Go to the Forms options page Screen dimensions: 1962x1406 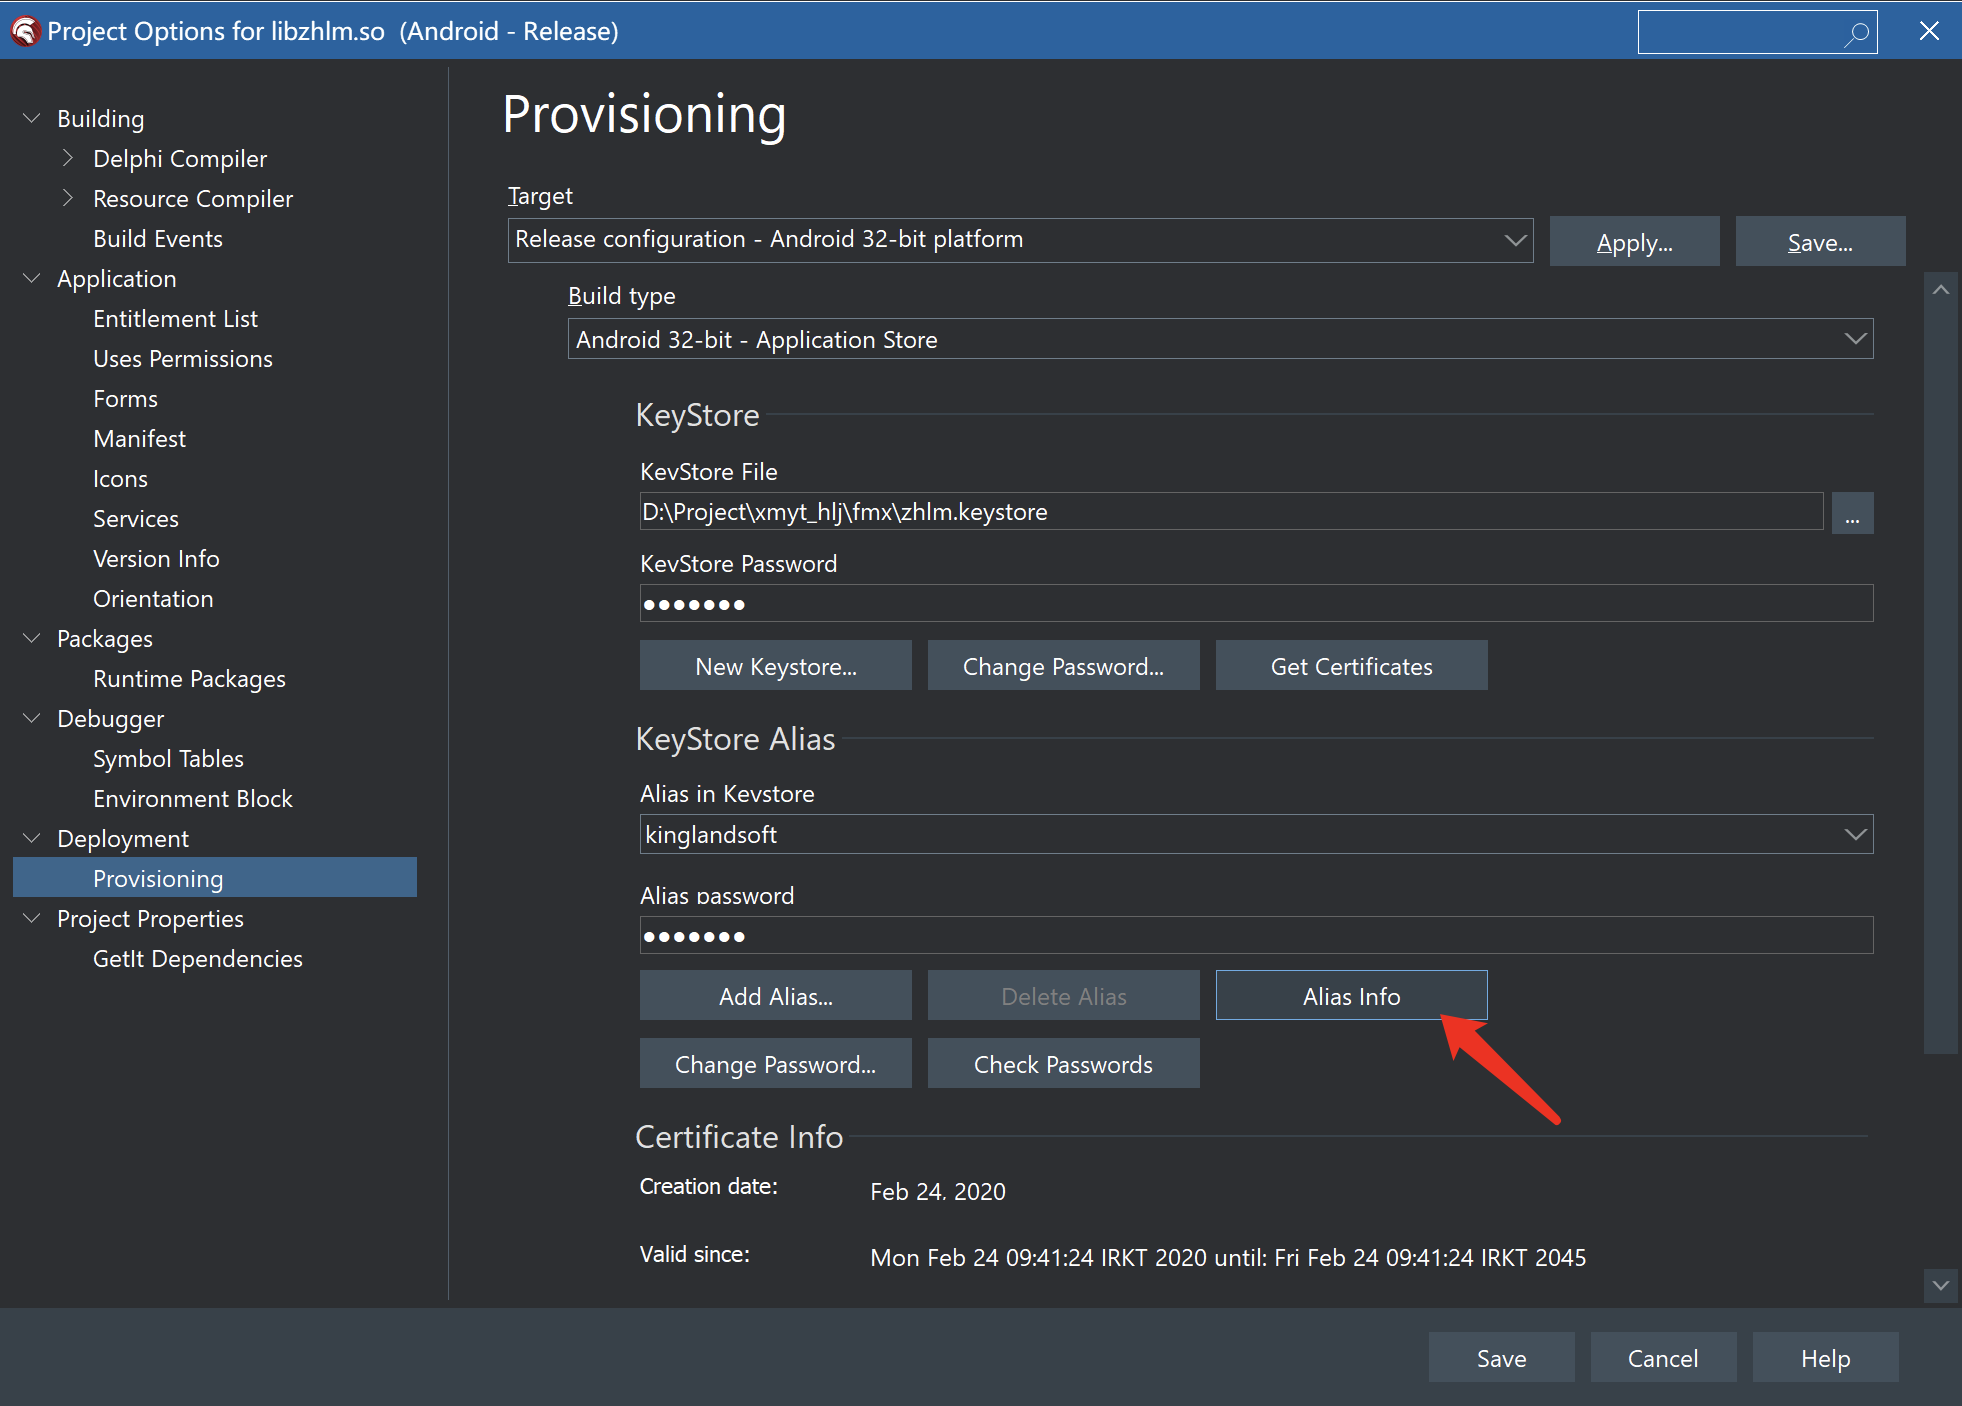(x=125, y=399)
